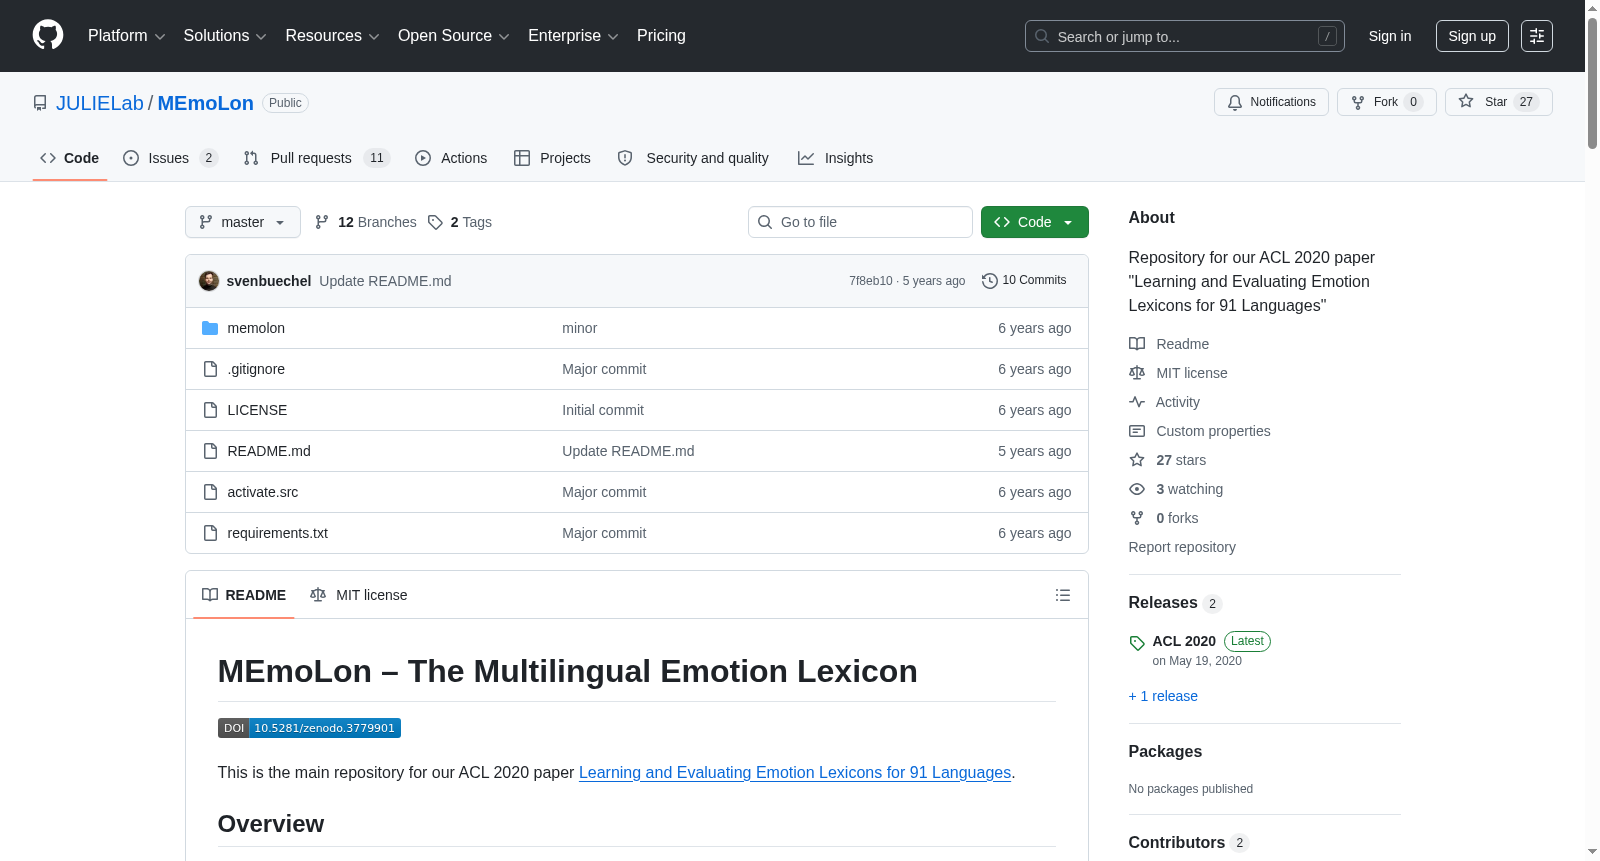Viewport: 1600px width, 861px height.
Task: Click the branches icon next to 12 Branches
Action: [322, 222]
